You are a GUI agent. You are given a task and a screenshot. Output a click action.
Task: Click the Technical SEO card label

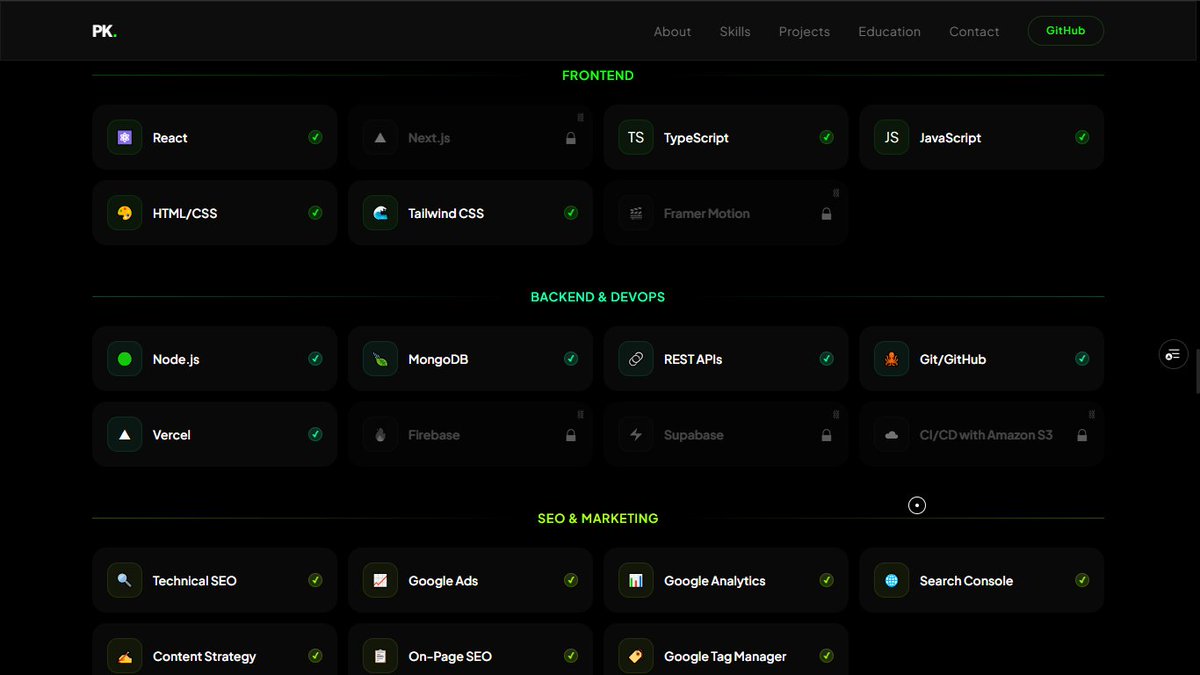coord(195,581)
